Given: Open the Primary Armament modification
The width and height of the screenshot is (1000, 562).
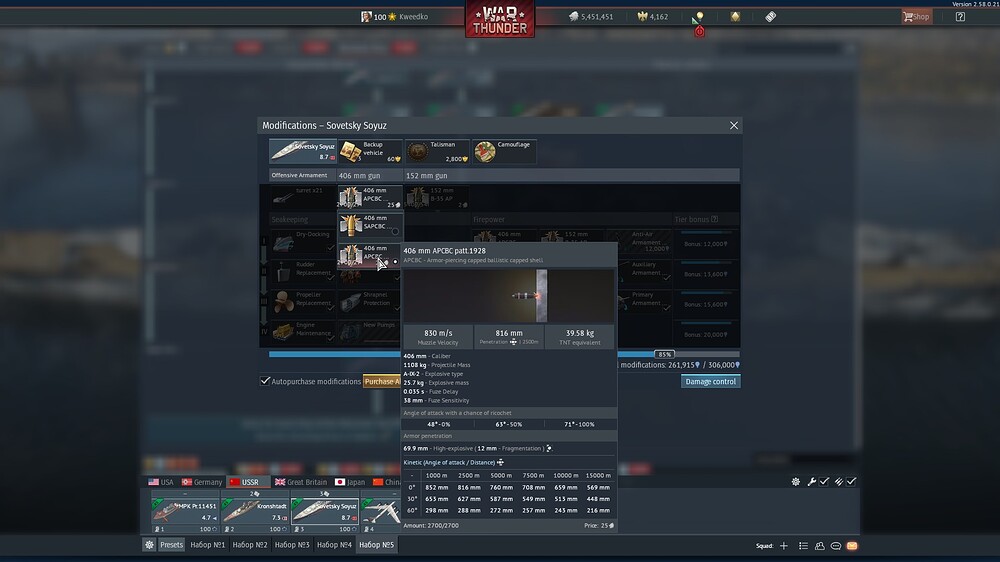Looking at the screenshot, I should pos(645,302).
